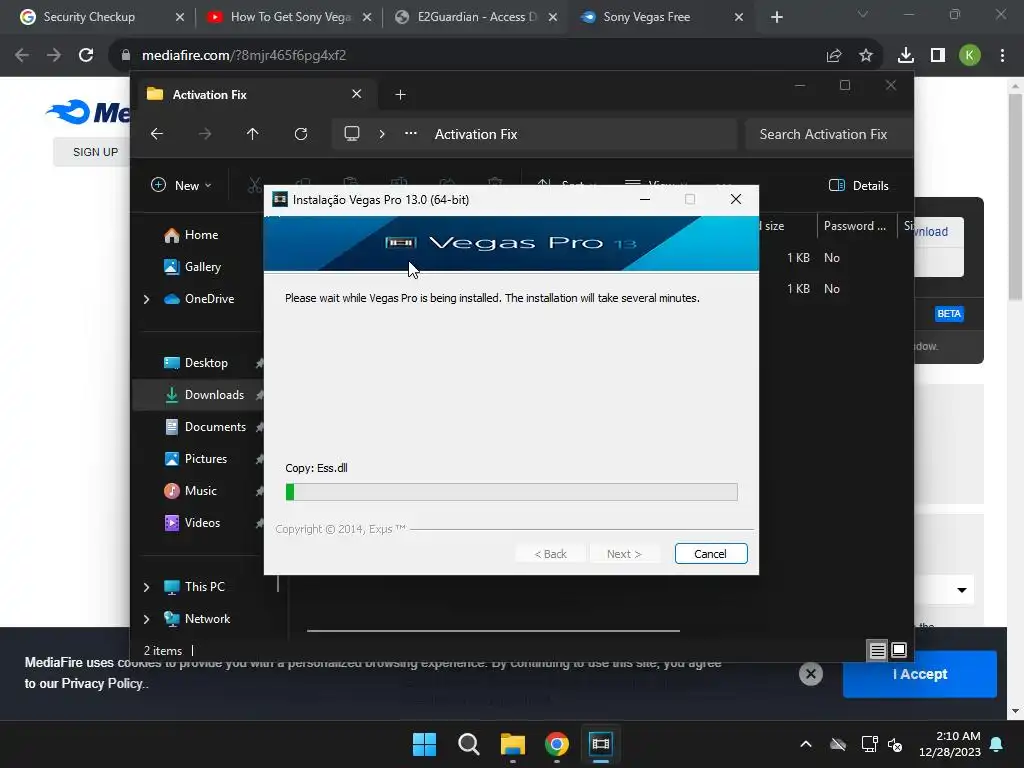
Task: Open Gallery in File Explorer sidebar
Action: [x=202, y=267]
